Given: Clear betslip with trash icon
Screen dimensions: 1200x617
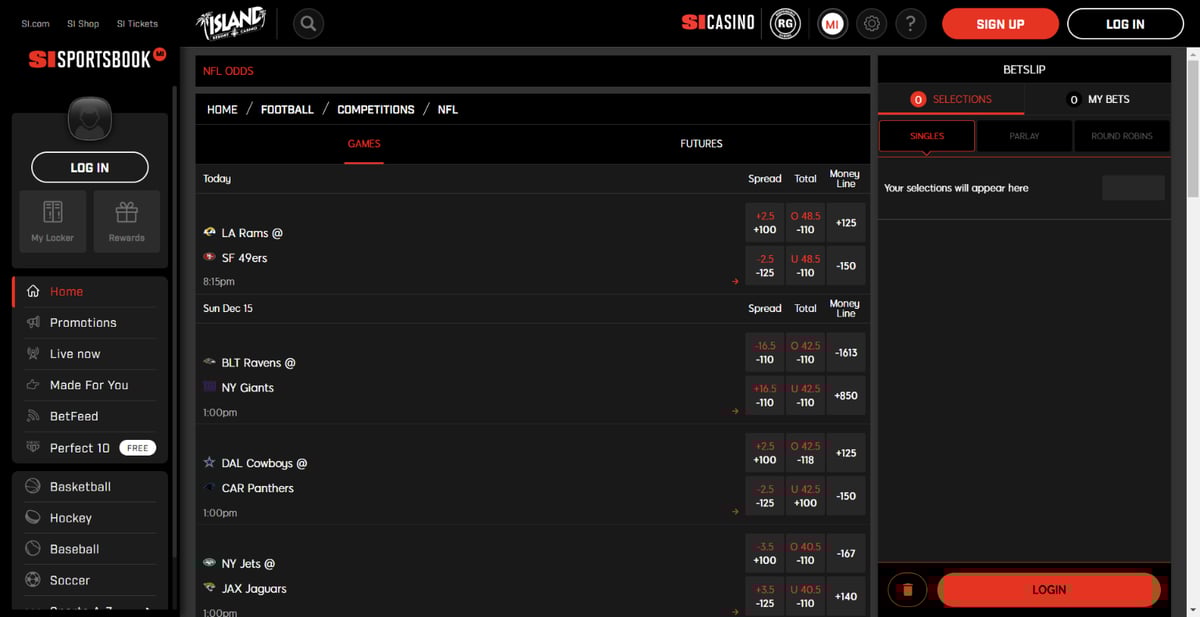Looking at the screenshot, I should 907,590.
